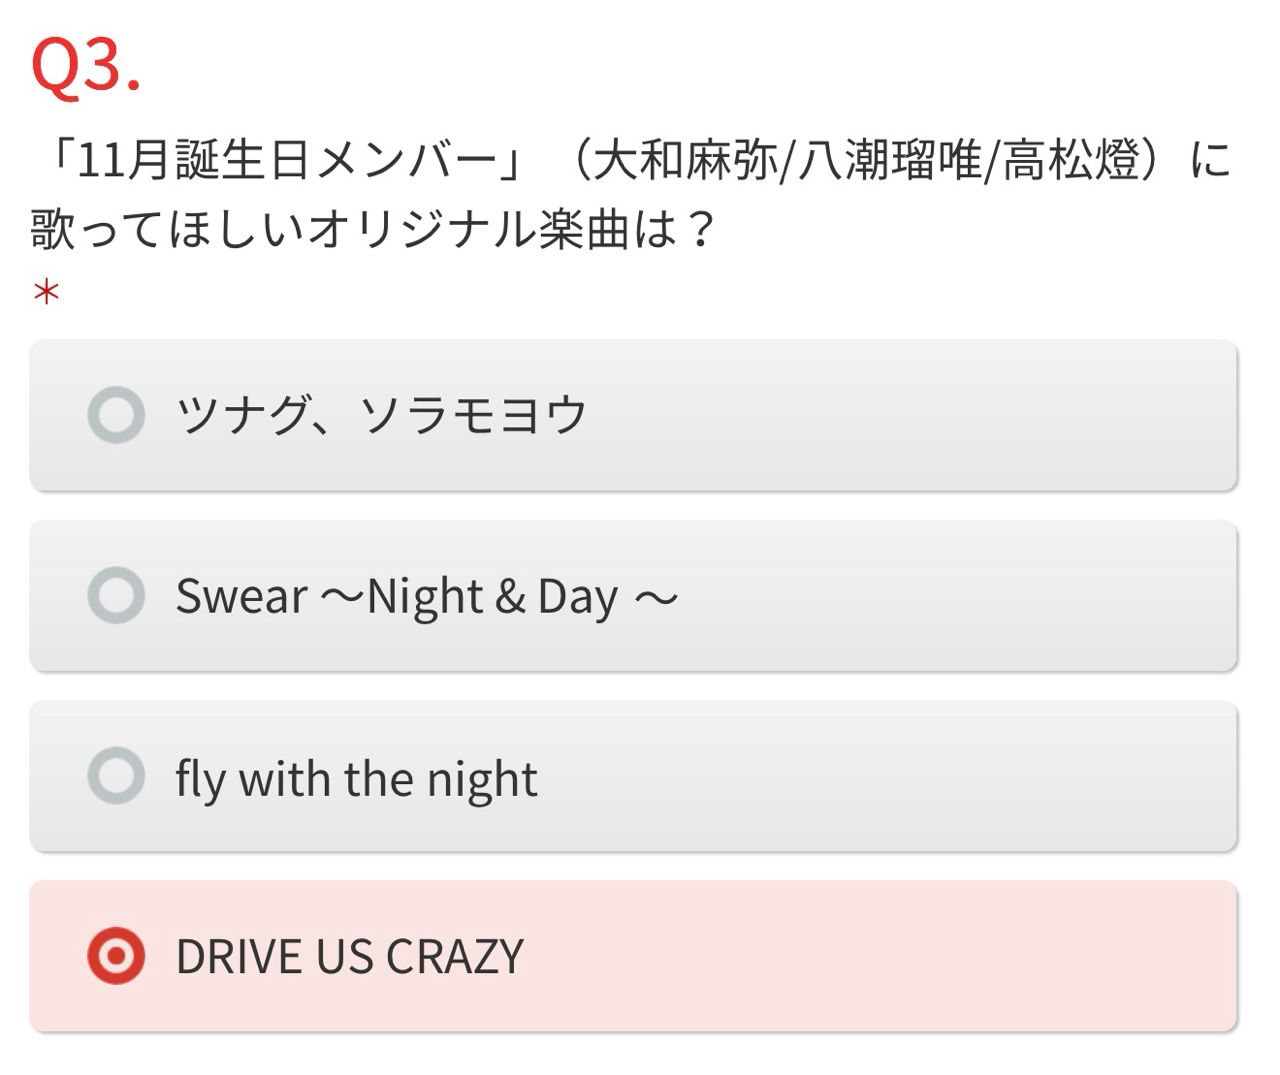The width and height of the screenshot is (1280, 1075).
Task: Choose the Swear ～Night & Day～ radio circle
Action: 116,595
